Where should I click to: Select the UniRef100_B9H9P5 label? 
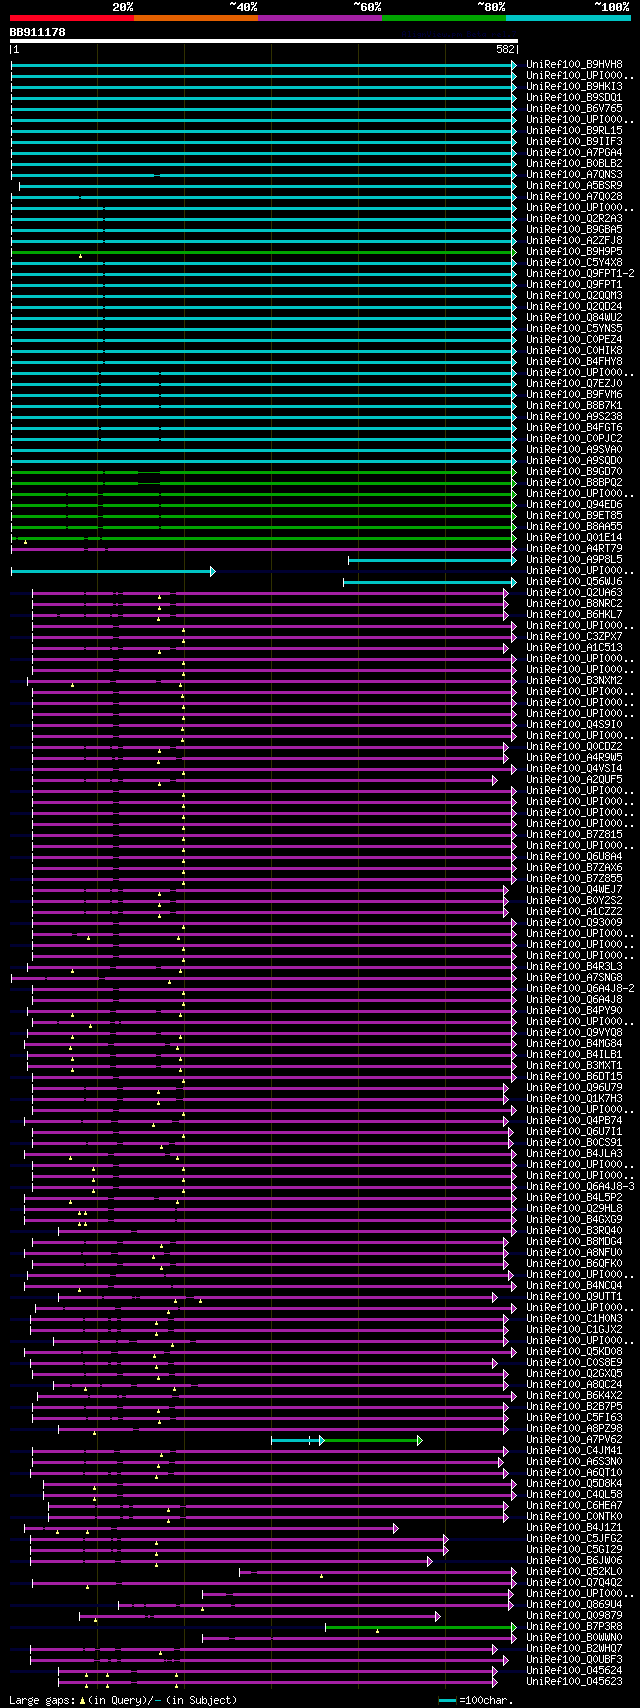pyautogui.click(x=574, y=251)
